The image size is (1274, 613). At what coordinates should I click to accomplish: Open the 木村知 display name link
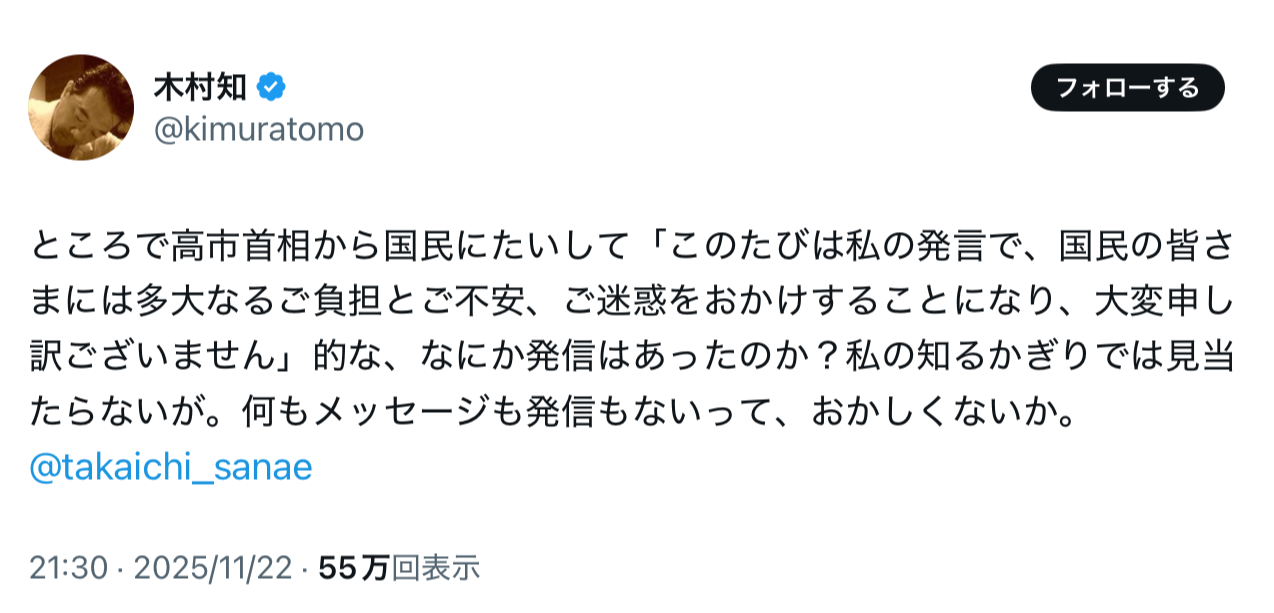point(200,88)
